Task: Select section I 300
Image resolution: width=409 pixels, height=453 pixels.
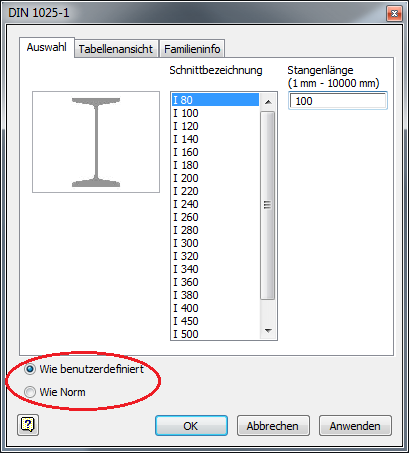Action: click(215, 243)
